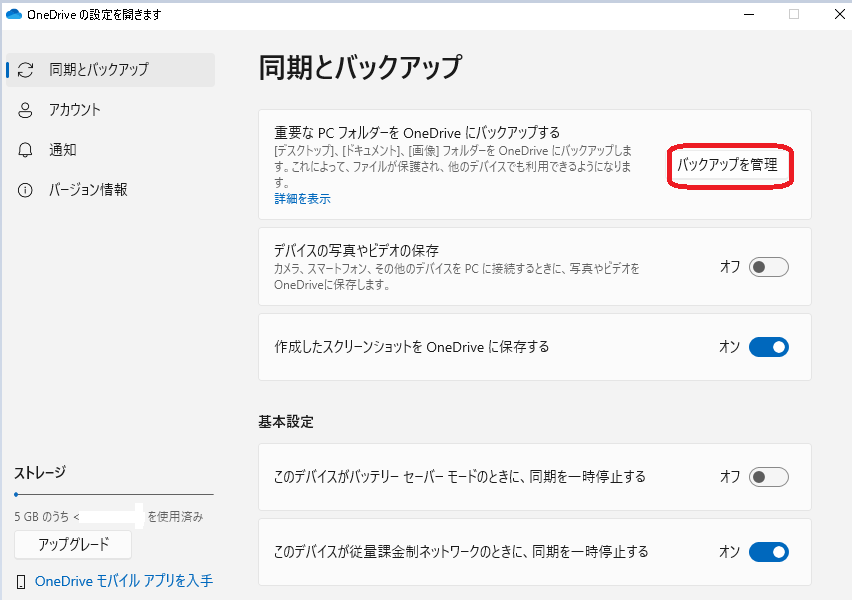
Task: Click the 基本設定 section heading
Action: (x=286, y=422)
